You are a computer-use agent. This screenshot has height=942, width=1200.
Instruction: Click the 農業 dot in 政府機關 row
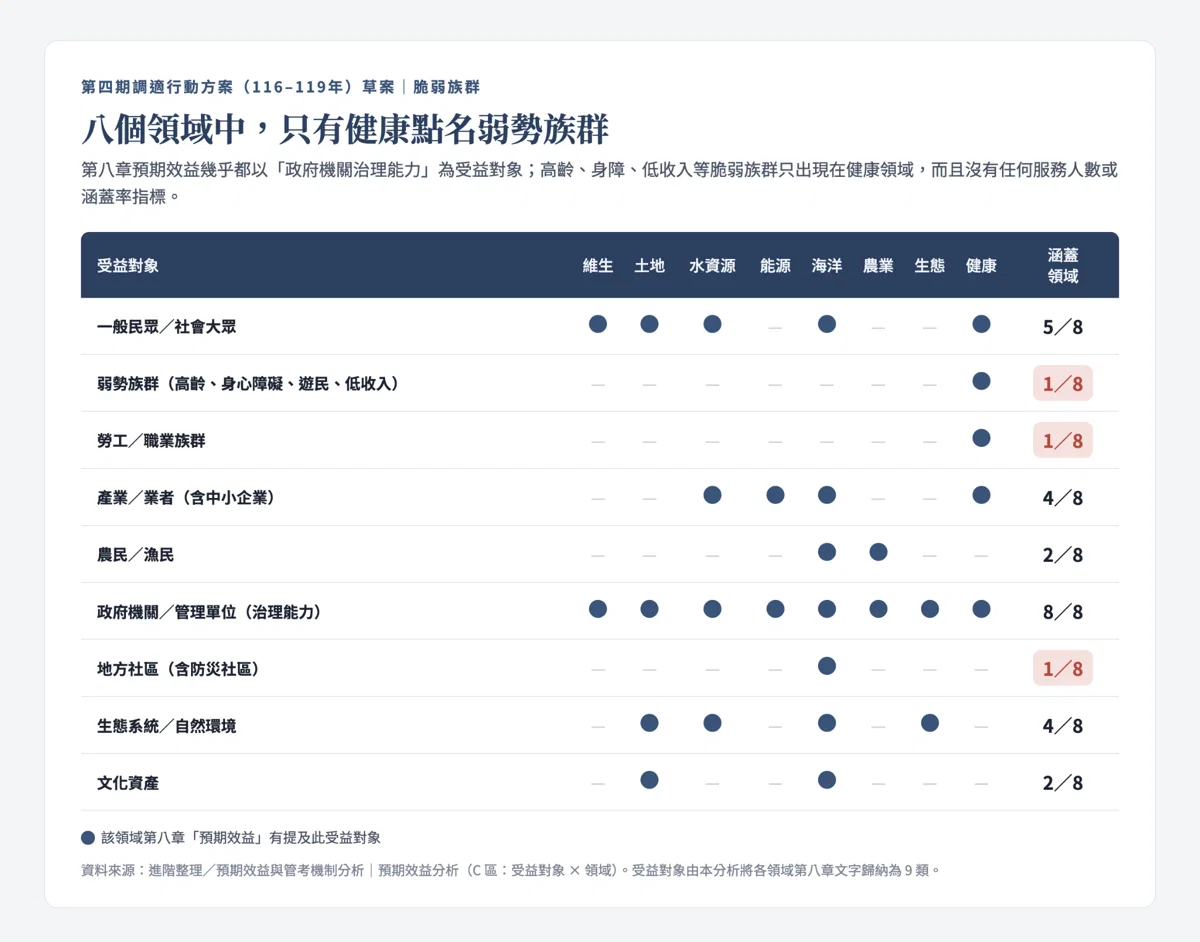pos(878,609)
